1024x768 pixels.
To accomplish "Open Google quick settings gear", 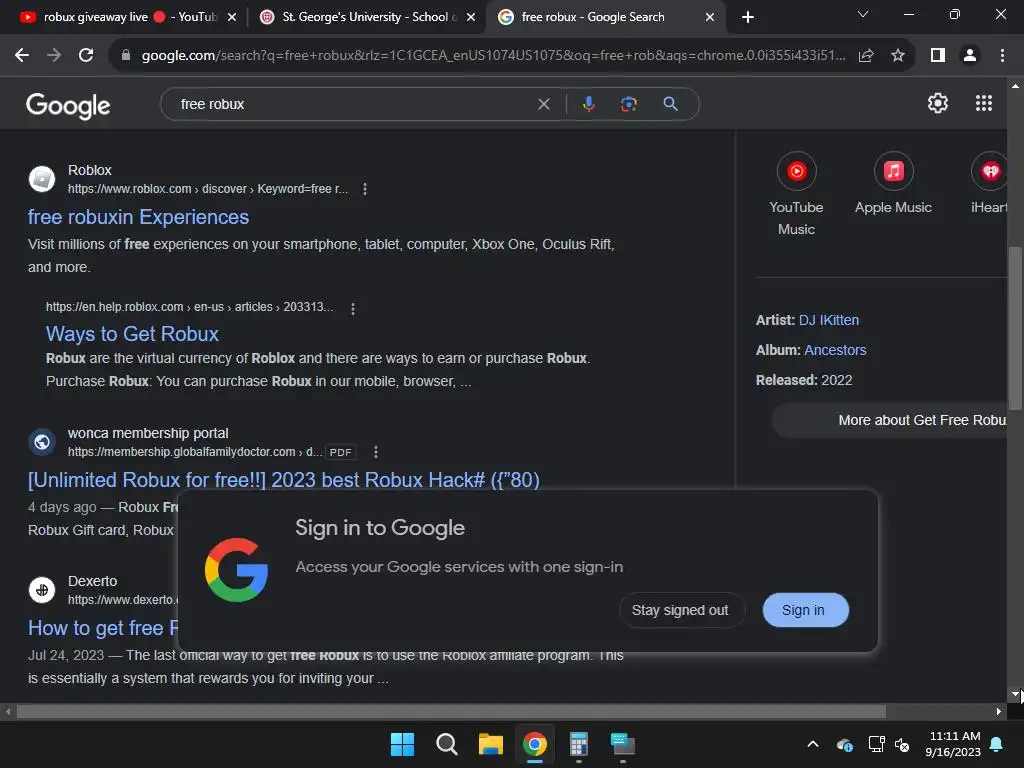I will pyautogui.click(x=938, y=103).
